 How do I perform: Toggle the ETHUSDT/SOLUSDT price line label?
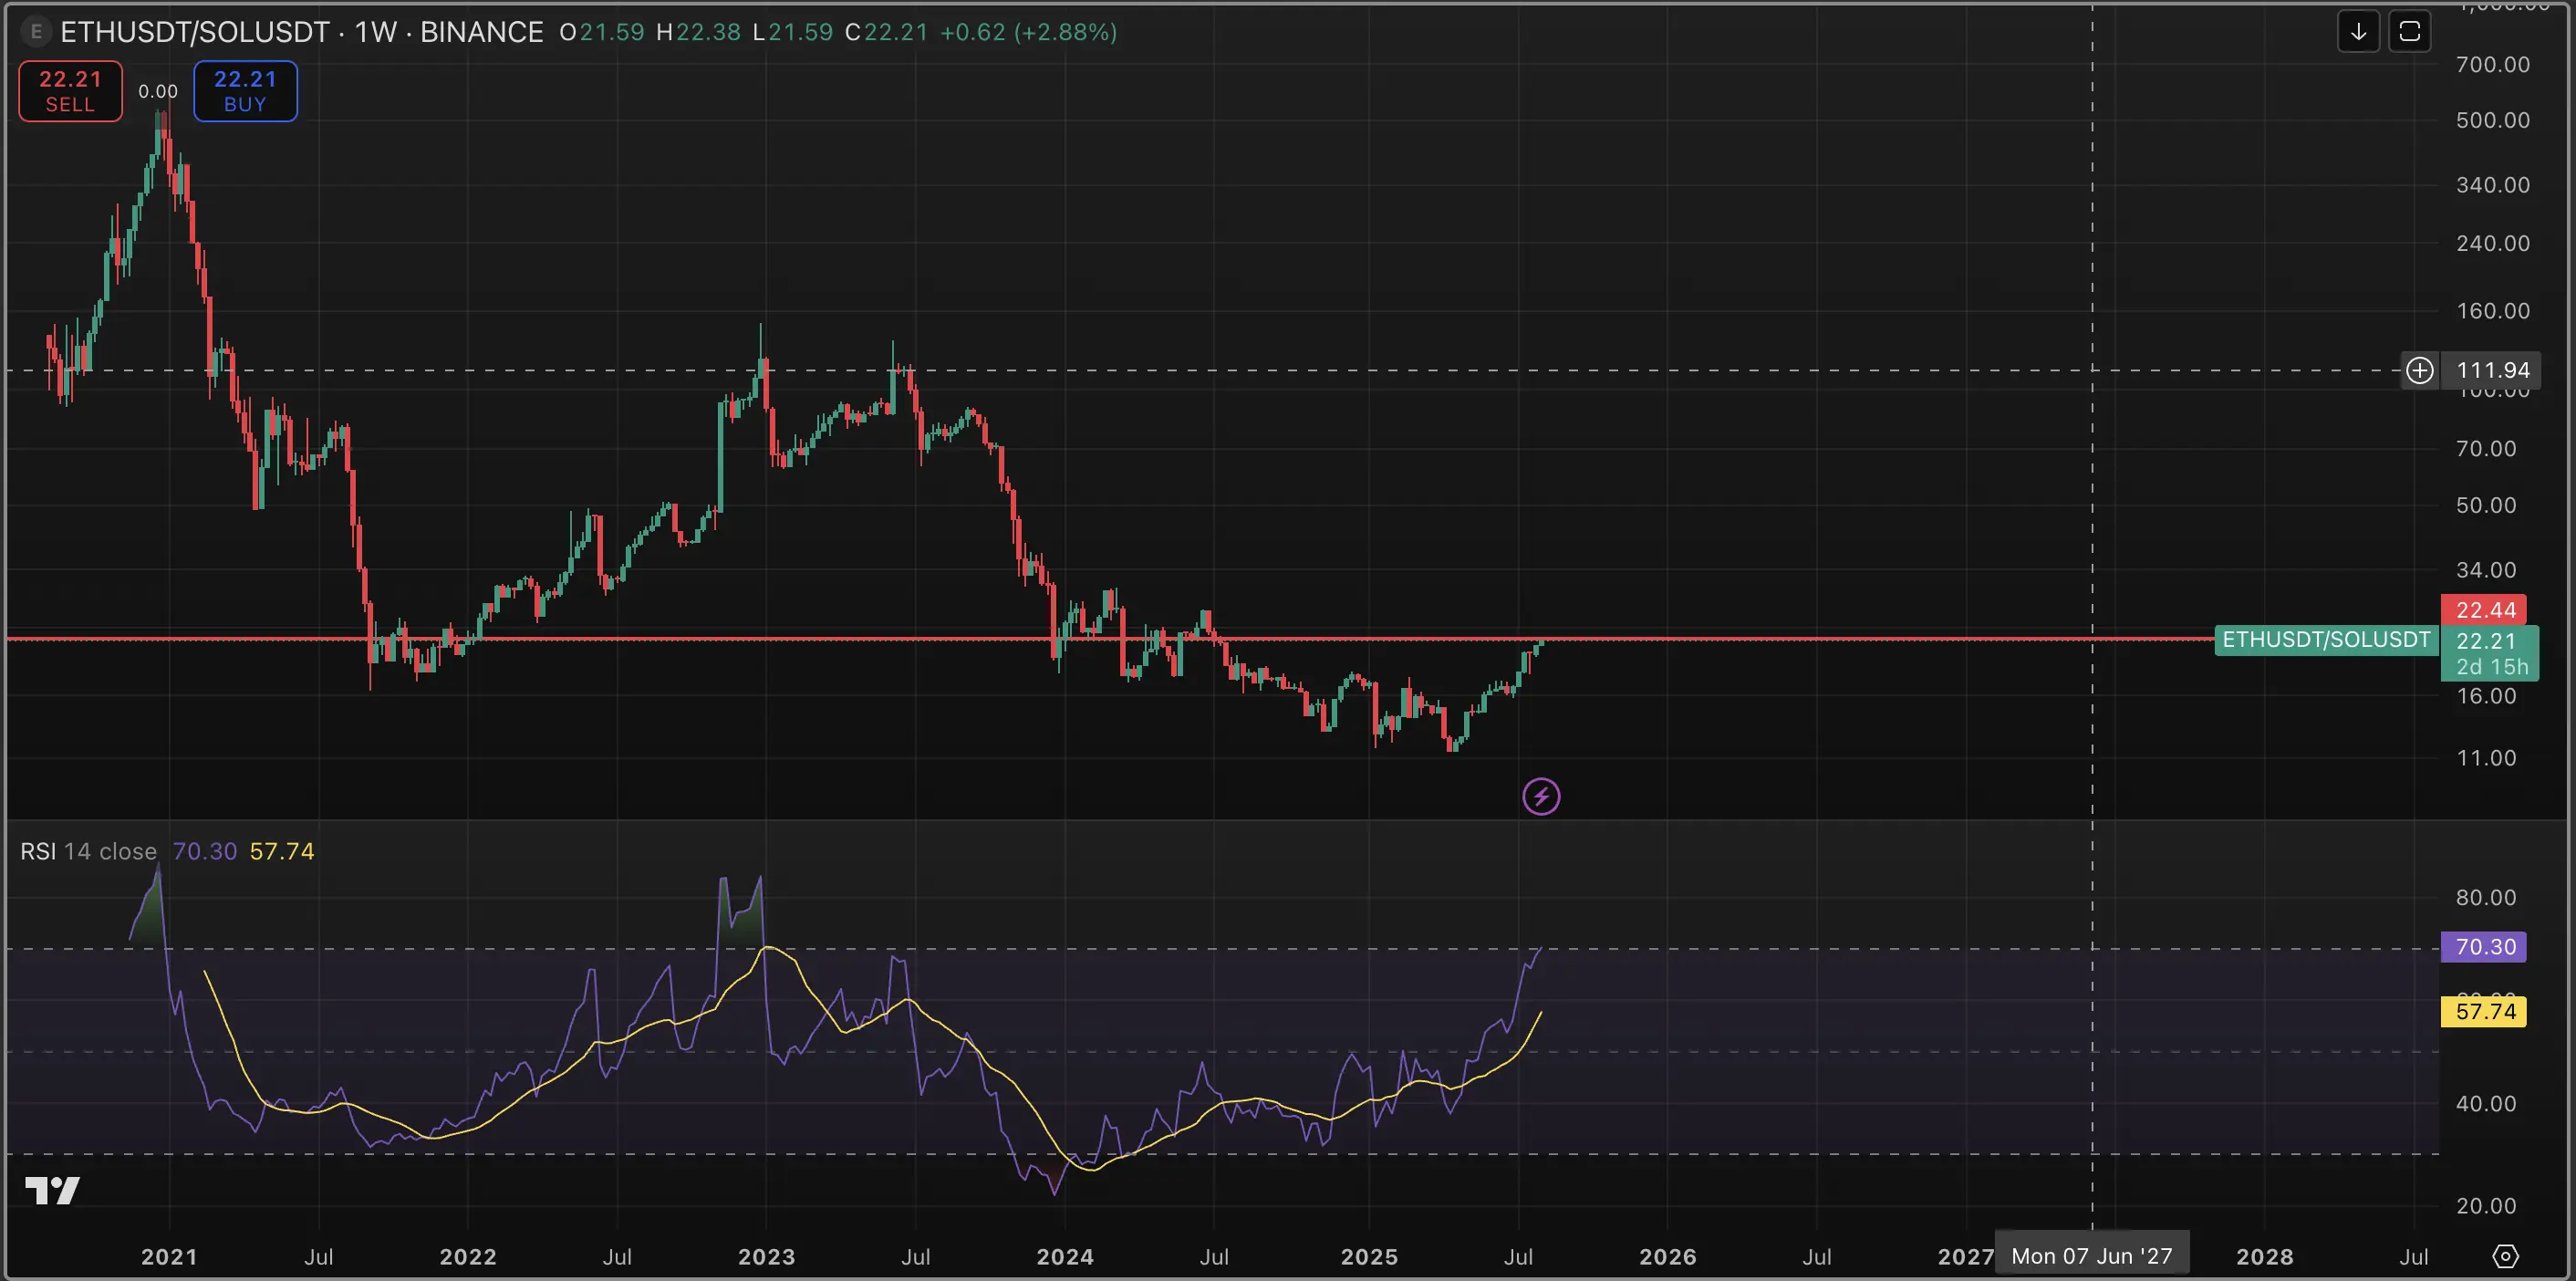tap(2325, 640)
